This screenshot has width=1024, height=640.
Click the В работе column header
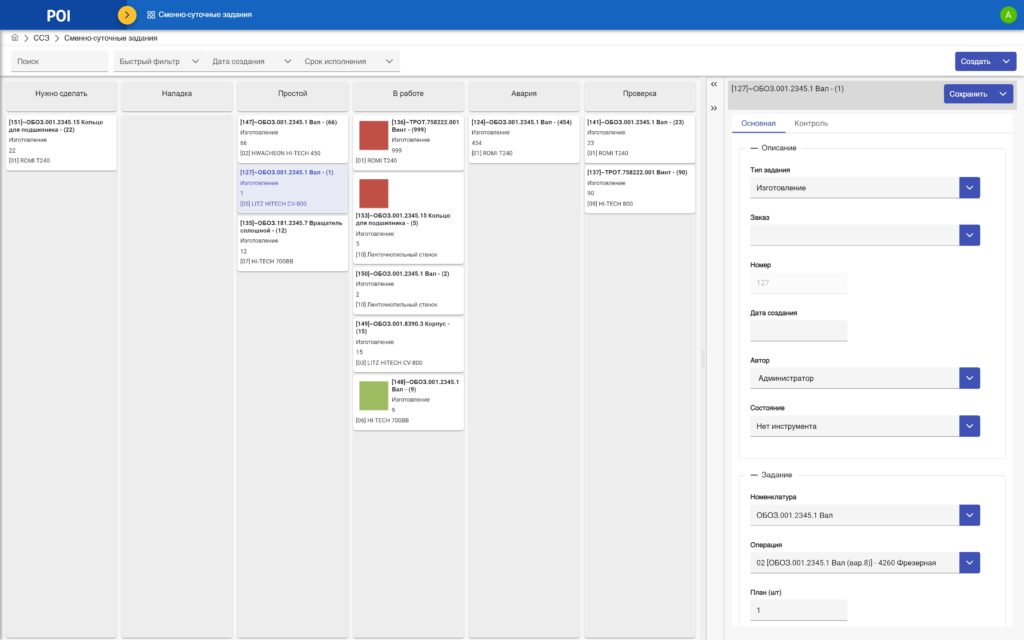[x=408, y=94]
